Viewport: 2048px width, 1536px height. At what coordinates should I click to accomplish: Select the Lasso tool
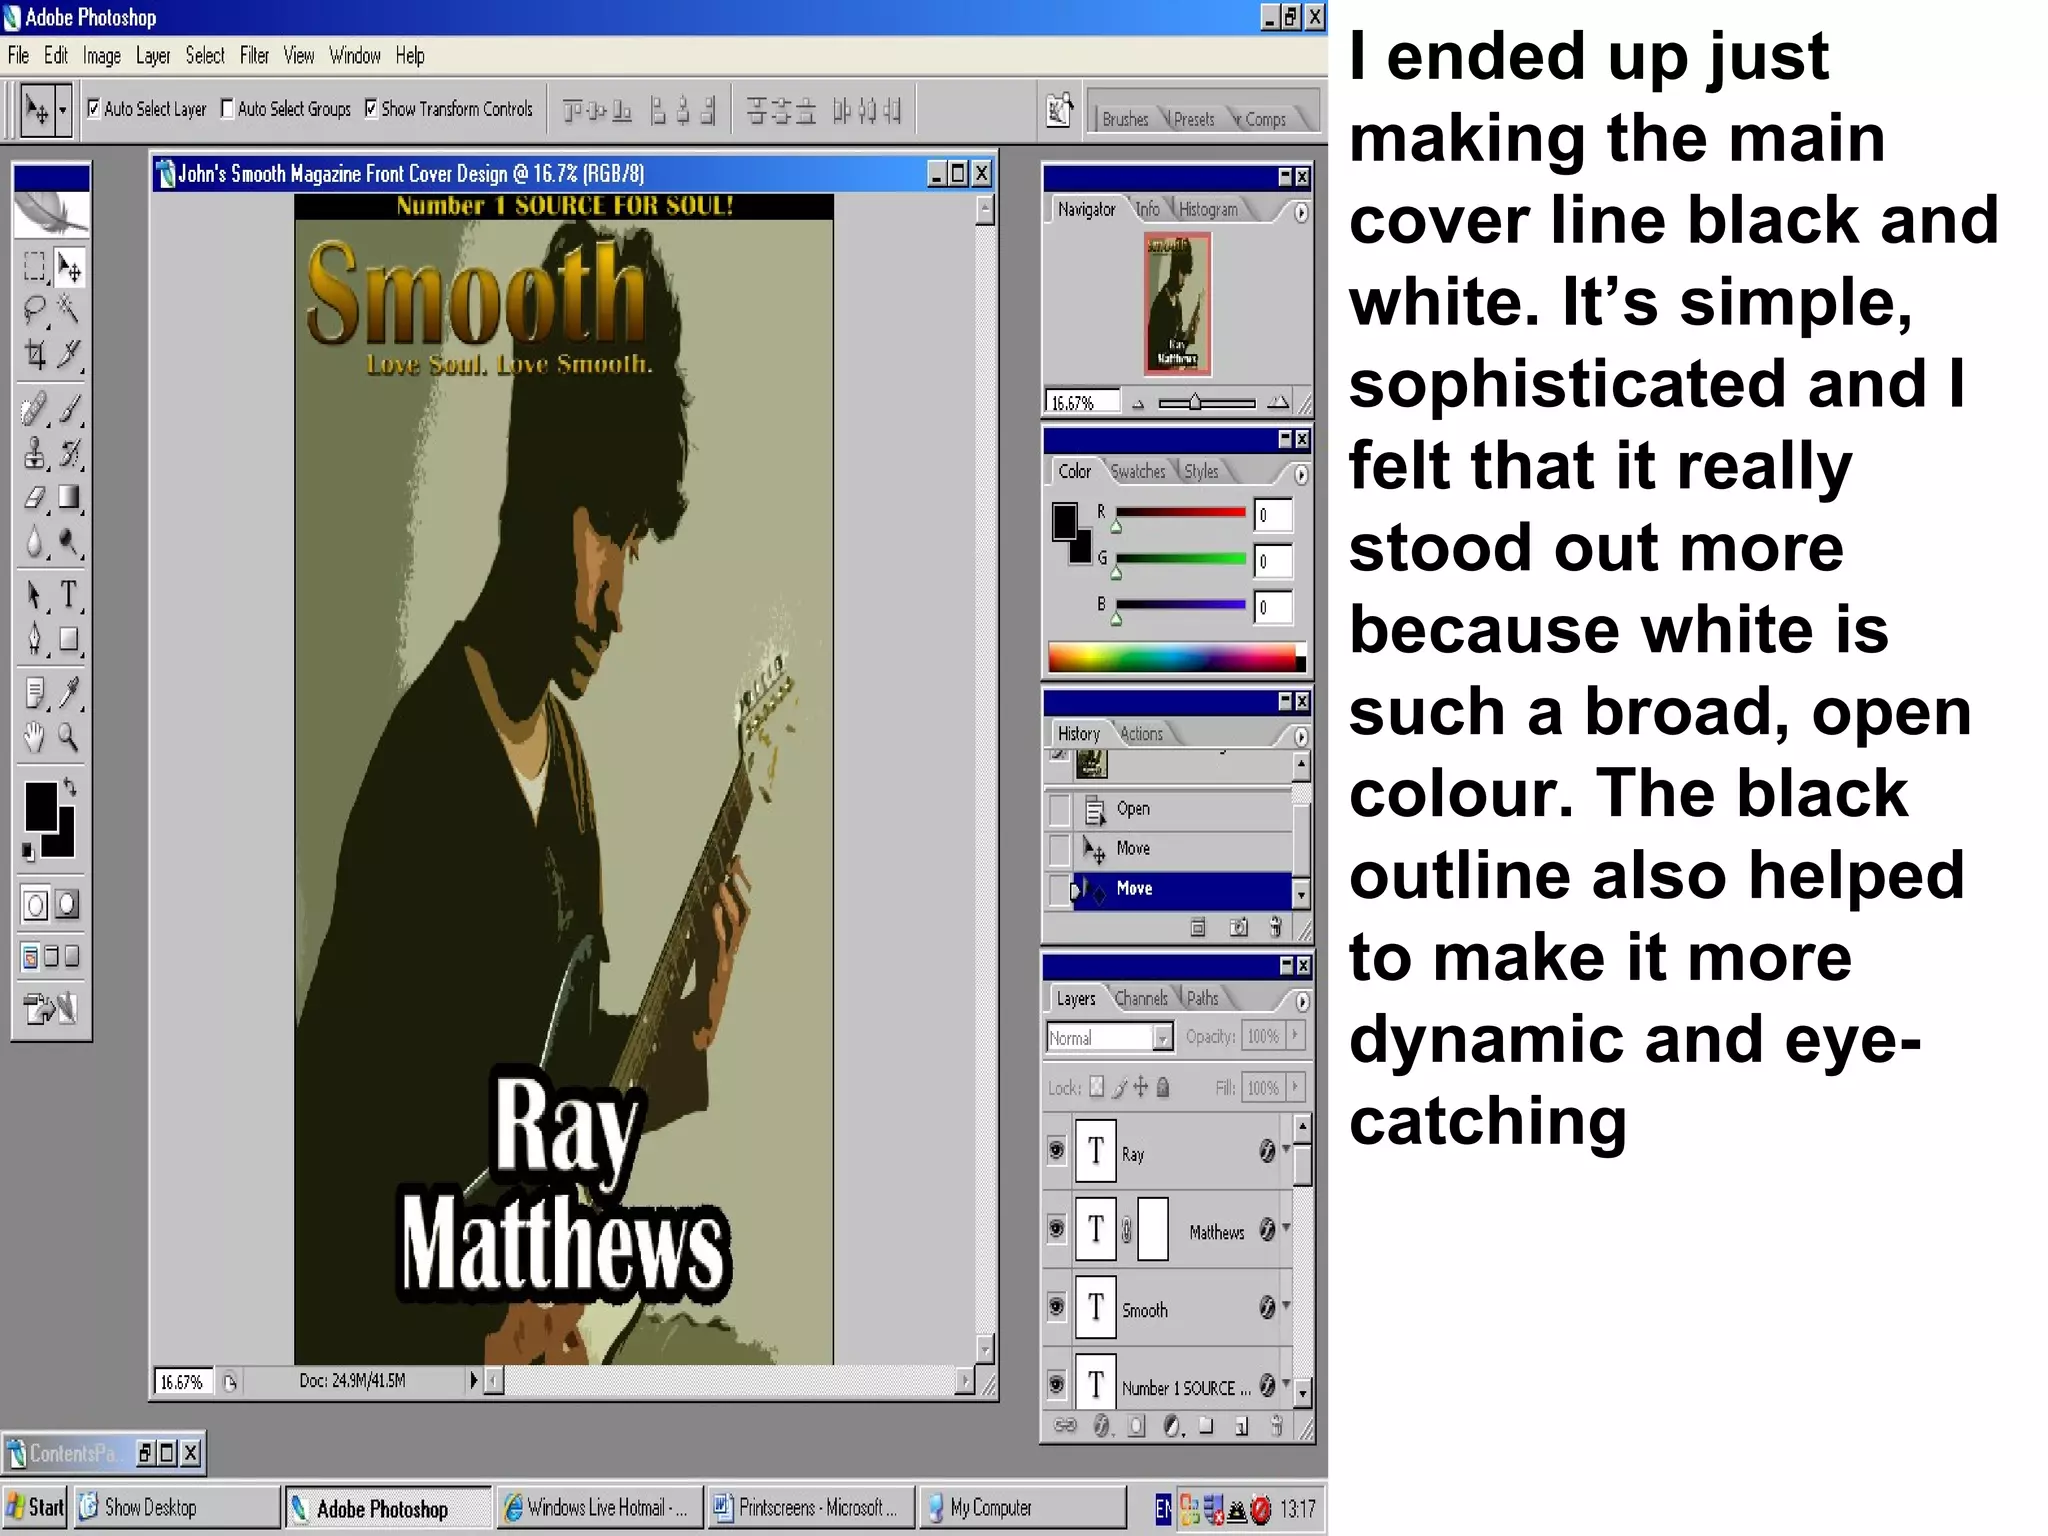coord(34,310)
